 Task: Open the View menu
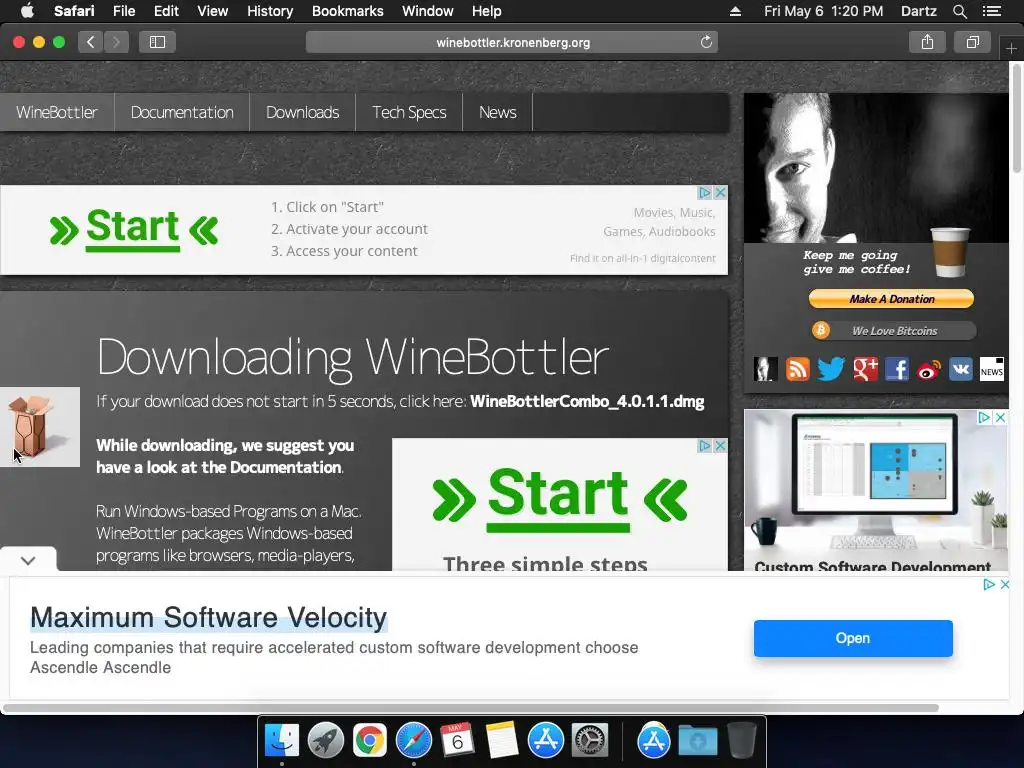(212, 11)
